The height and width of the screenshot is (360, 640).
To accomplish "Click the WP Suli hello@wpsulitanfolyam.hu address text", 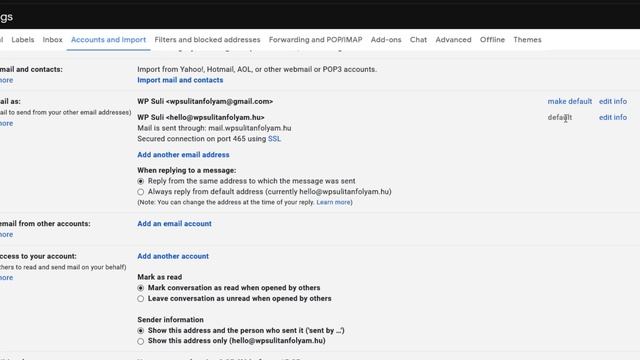I will click(x=201, y=117).
